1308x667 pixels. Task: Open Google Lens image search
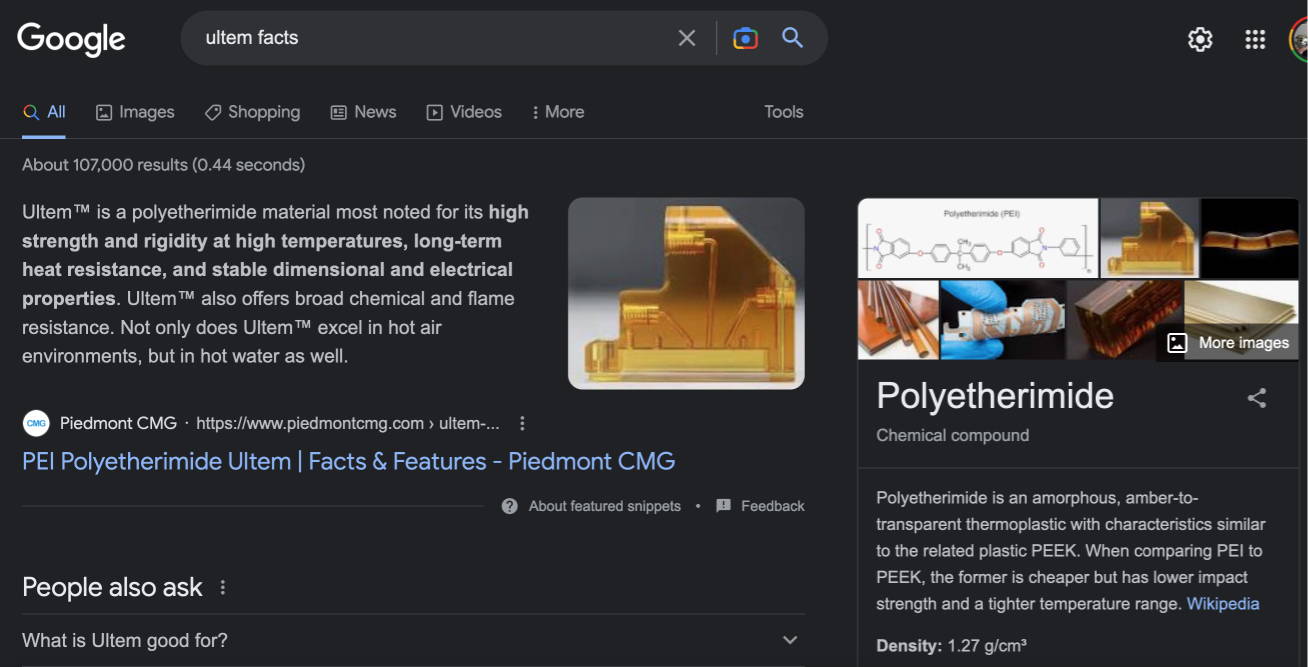(x=745, y=38)
